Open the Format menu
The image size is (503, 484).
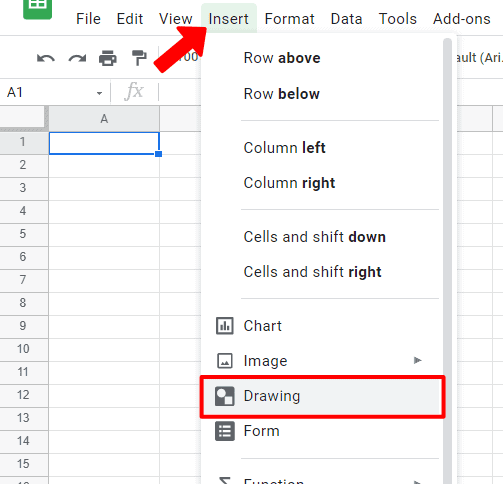(x=289, y=19)
